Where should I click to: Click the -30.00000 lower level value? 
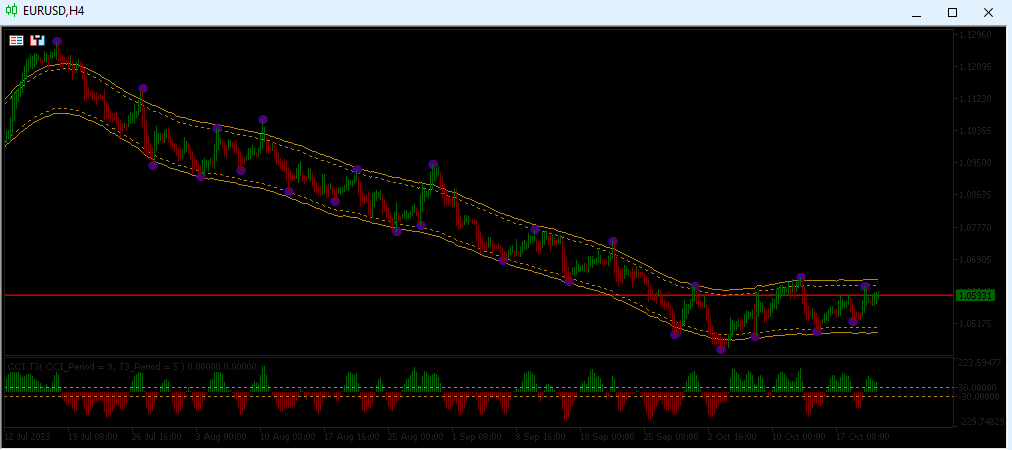click(x=978, y=396)
